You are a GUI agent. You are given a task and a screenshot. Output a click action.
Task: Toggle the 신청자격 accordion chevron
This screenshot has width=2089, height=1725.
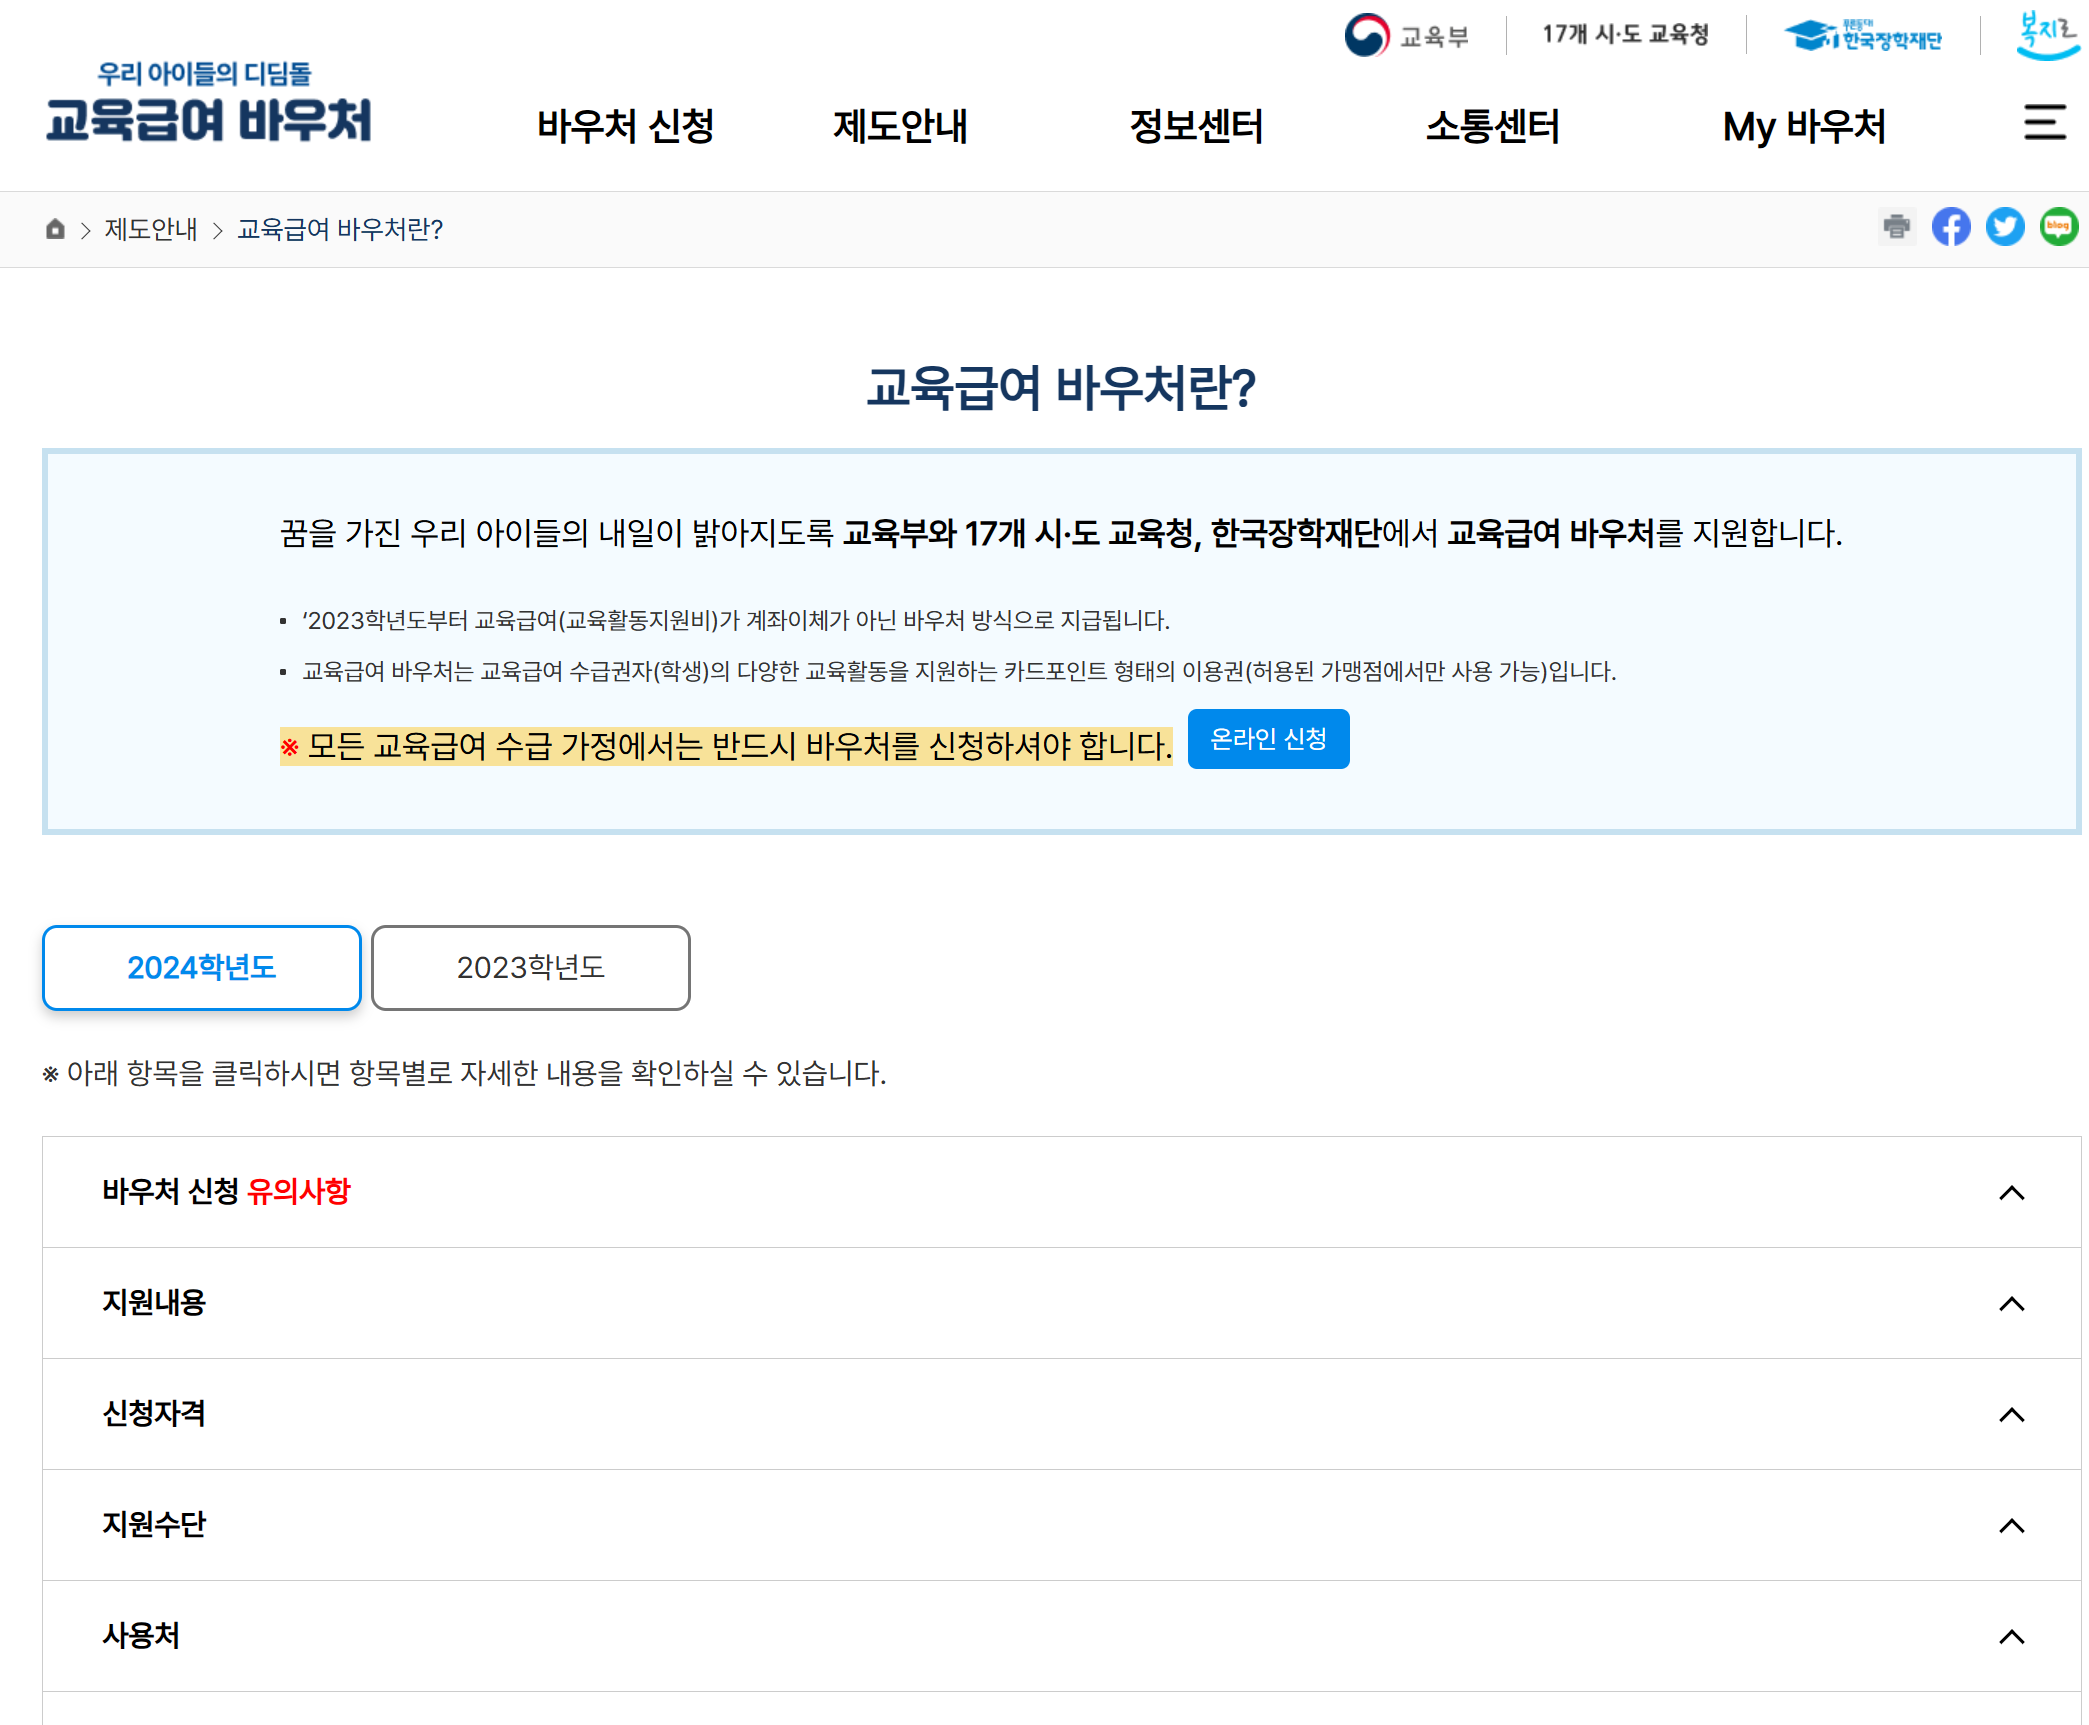[x=2011, y=1414]
